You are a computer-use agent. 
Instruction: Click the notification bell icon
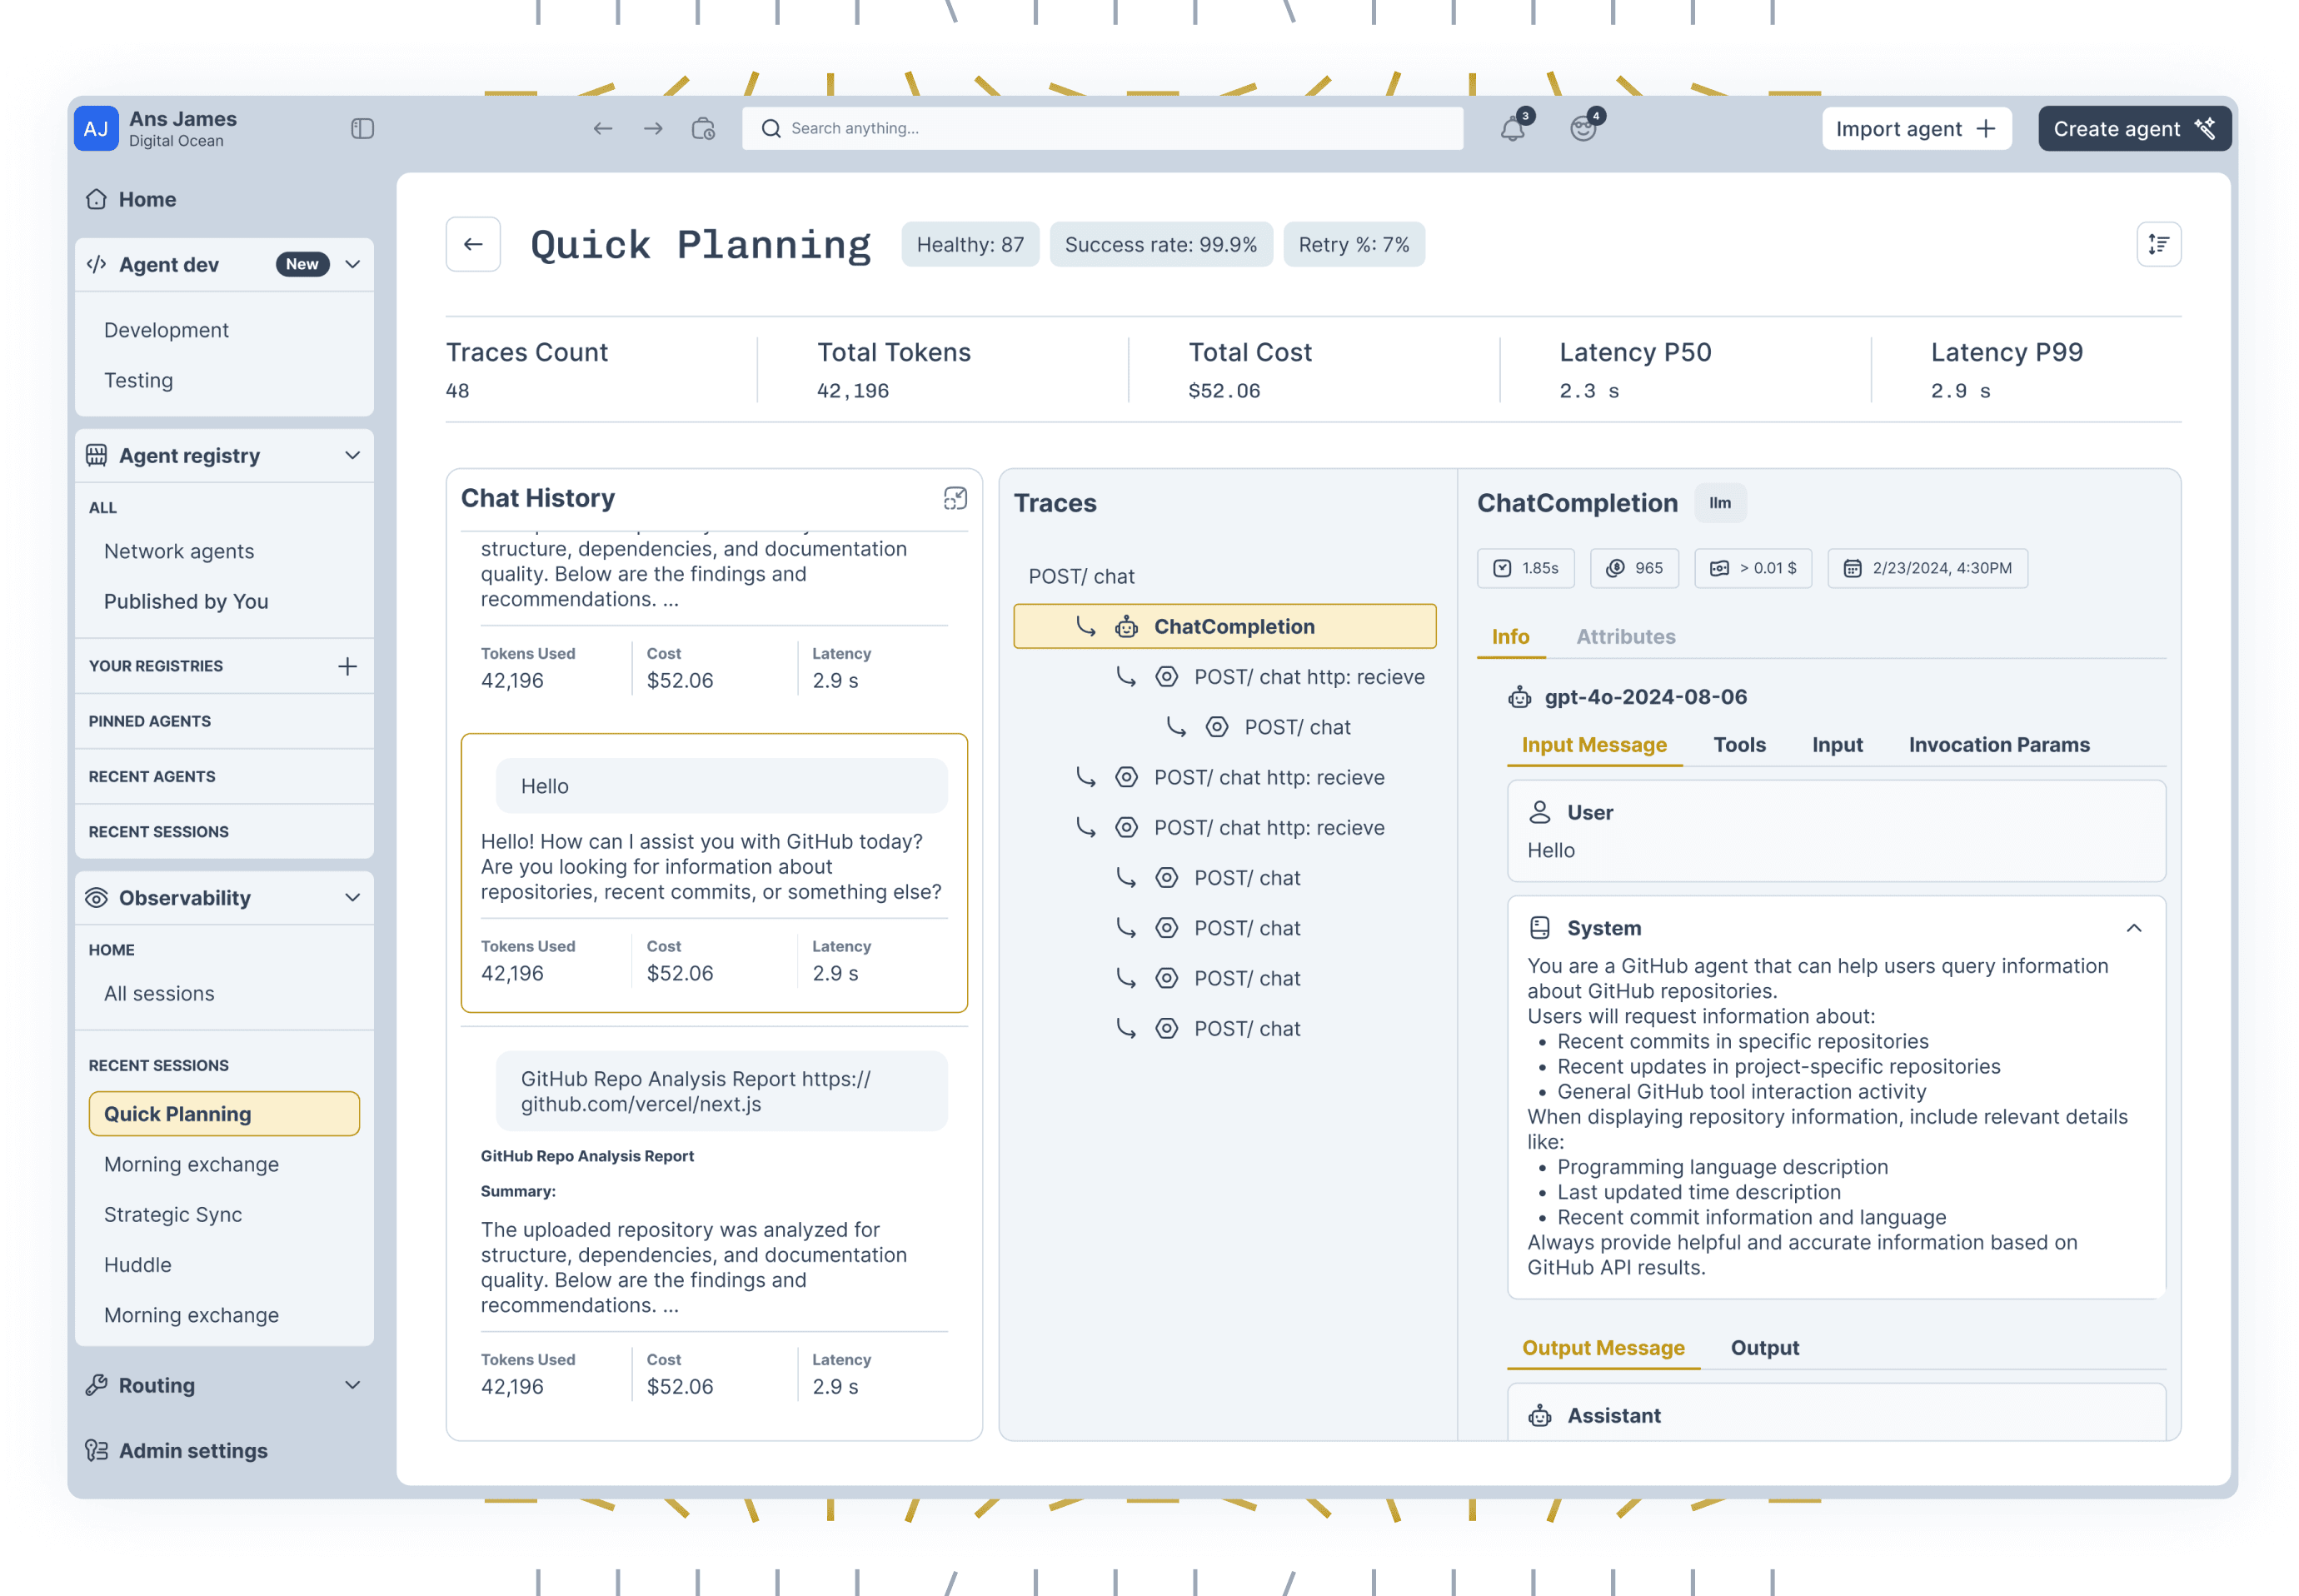click(x=1512, y=129)
